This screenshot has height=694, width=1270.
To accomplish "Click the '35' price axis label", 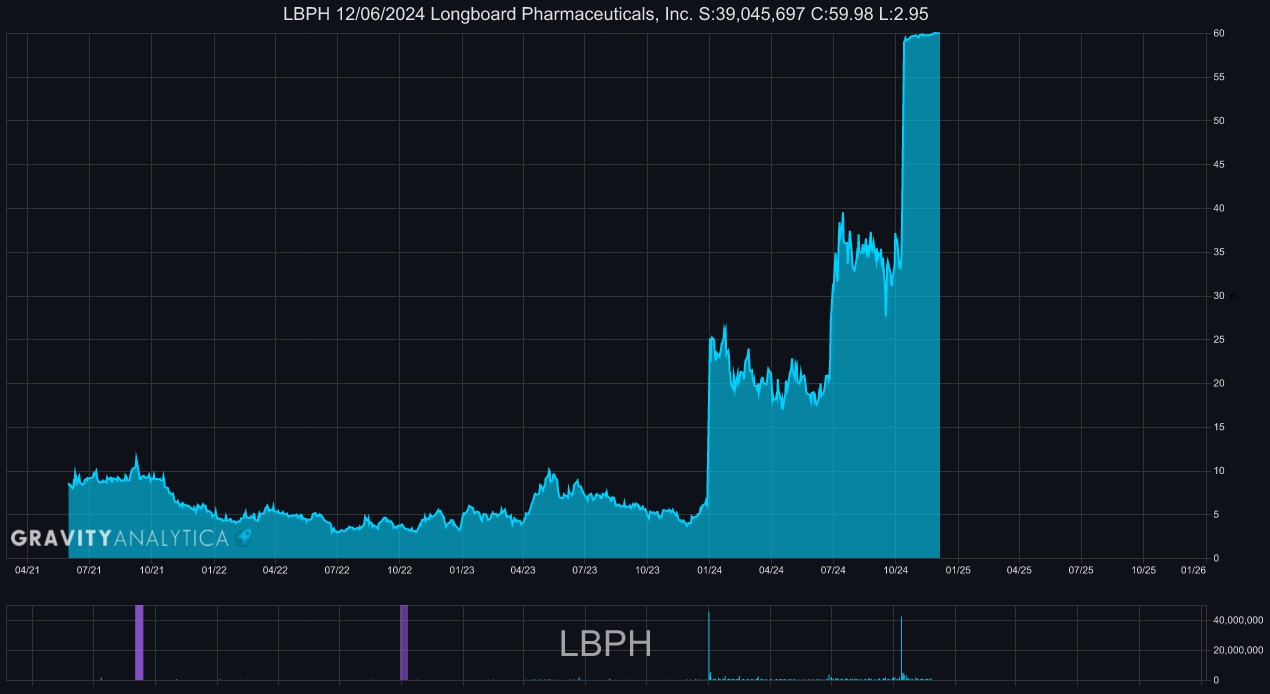I will [x=1219, y=252].
